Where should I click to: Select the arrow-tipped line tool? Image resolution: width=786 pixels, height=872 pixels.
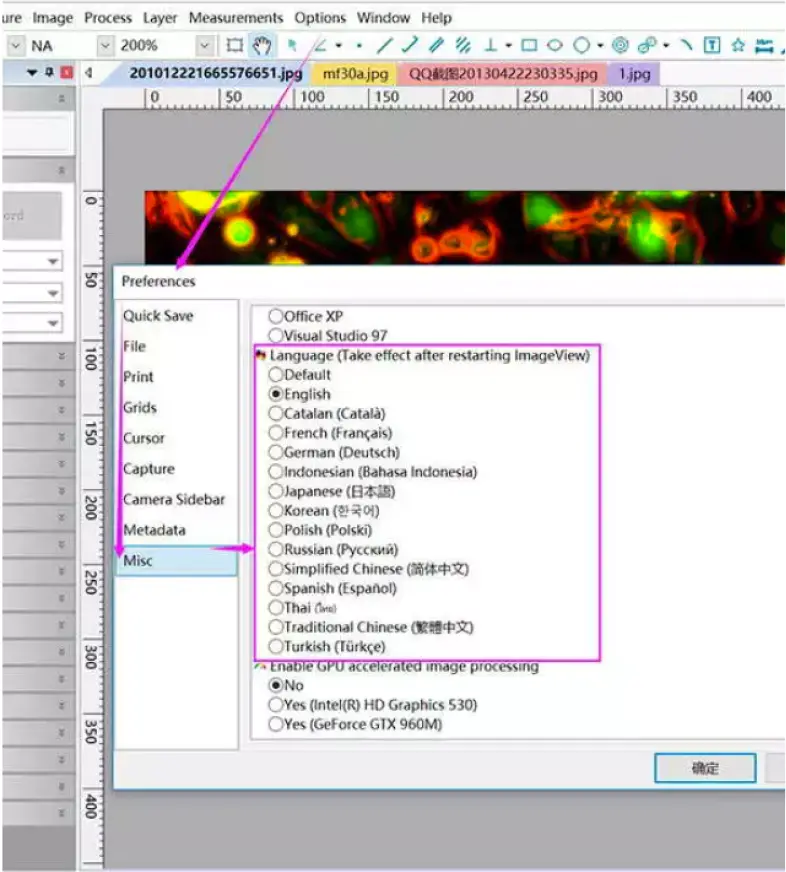click(410, 45)
